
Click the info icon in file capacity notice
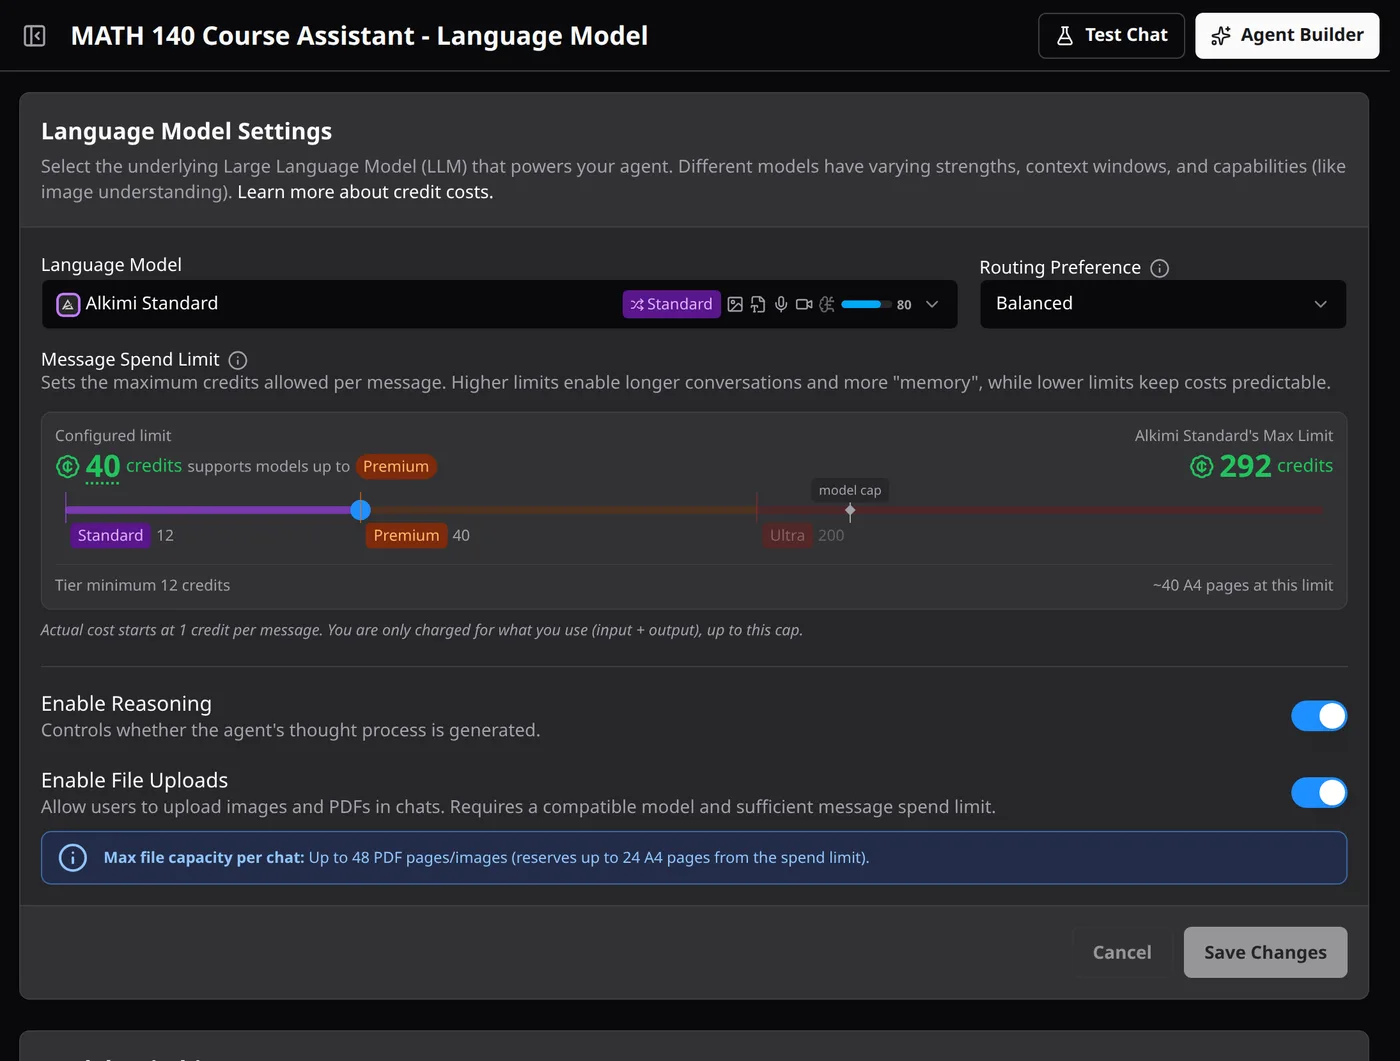(x=73, y=858)
